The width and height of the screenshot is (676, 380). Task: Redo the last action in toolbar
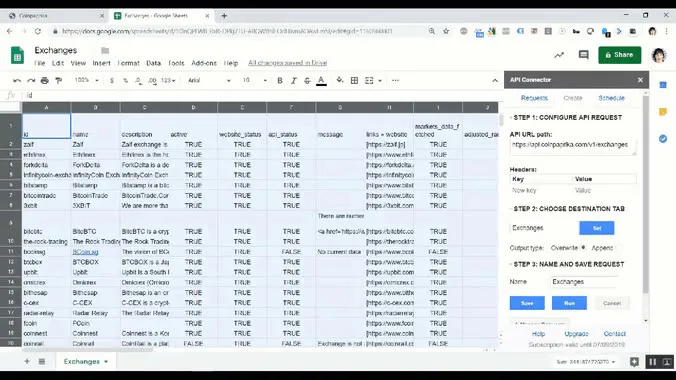31,81
